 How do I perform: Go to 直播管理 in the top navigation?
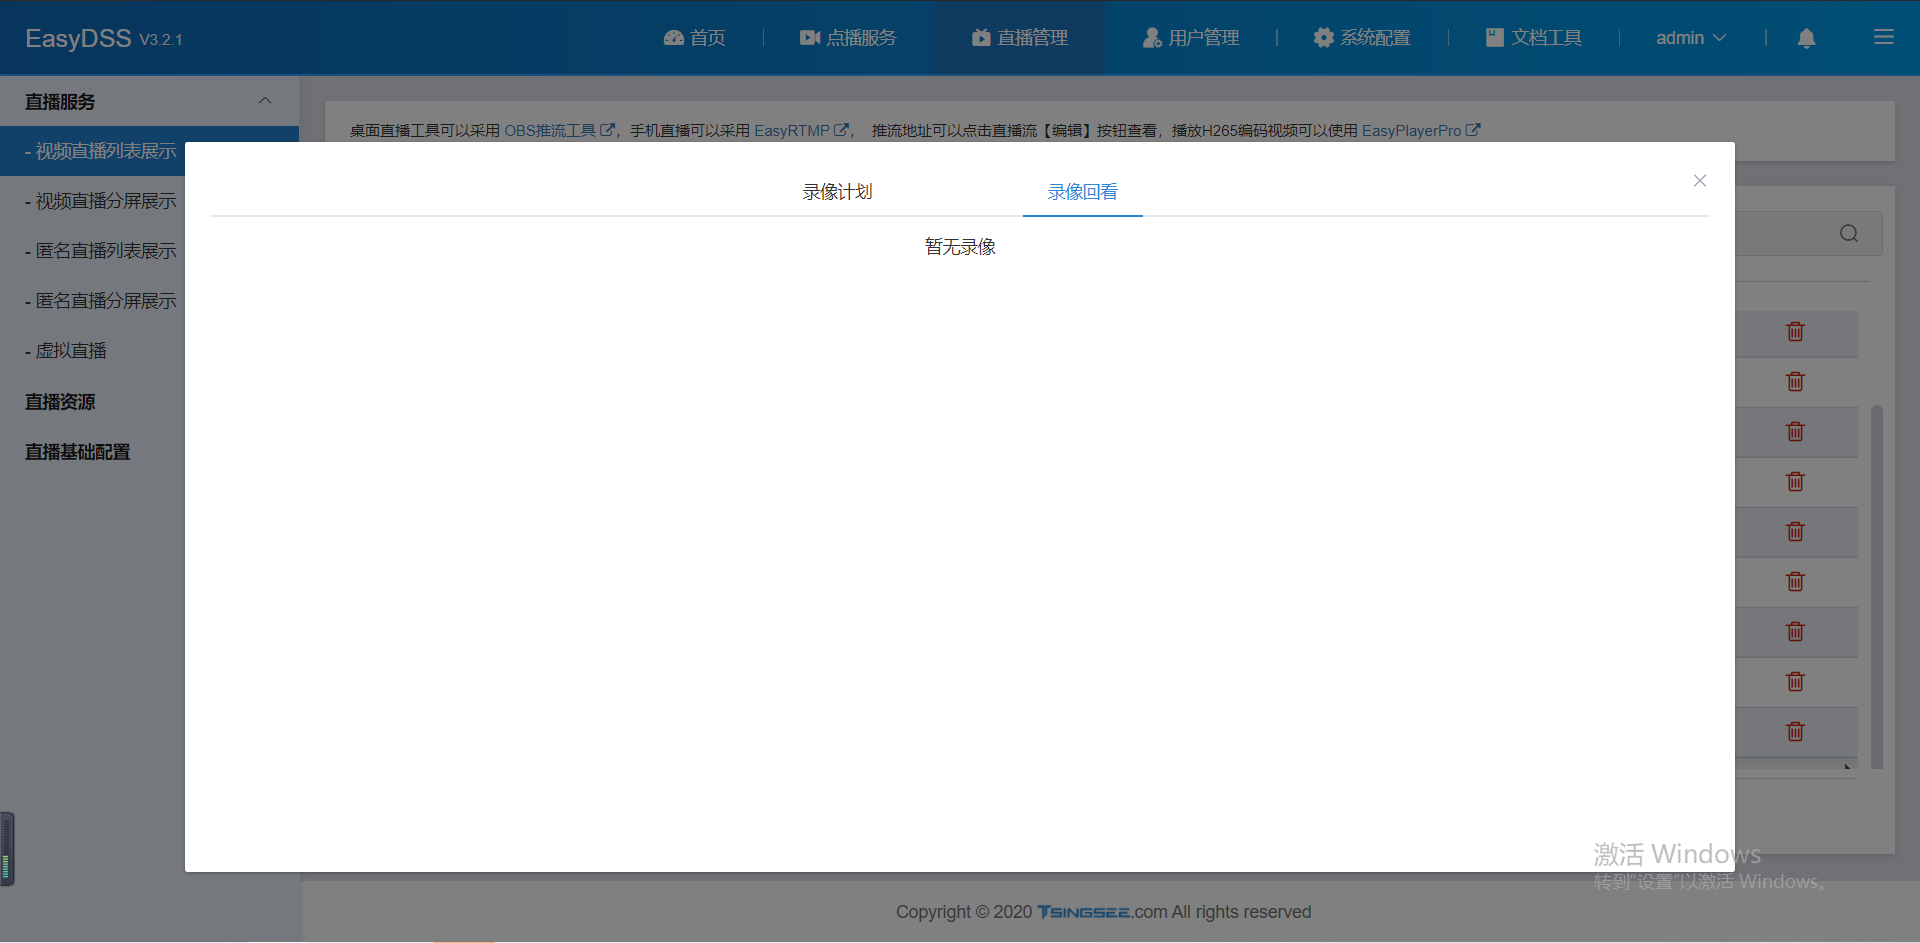(x=1019, y=37)
